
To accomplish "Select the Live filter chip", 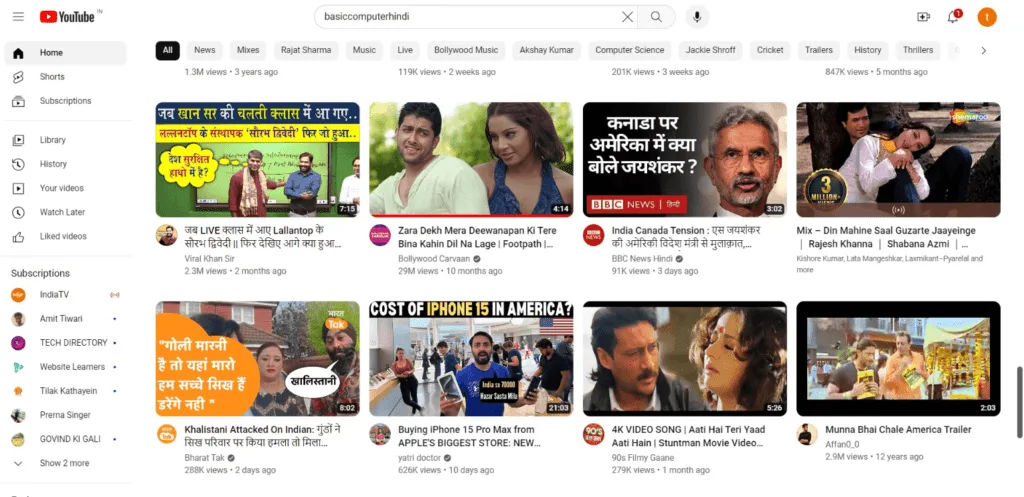I will click(405, 50).
